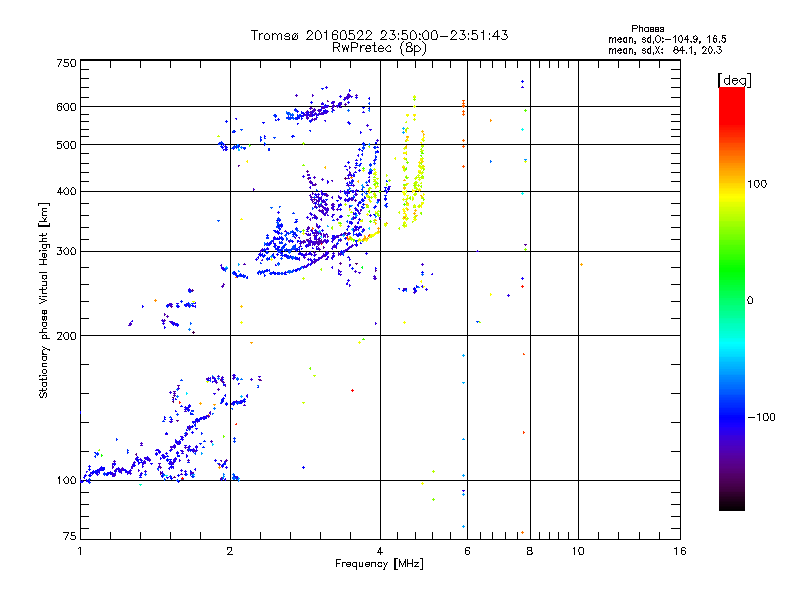This screenshot has height=600, width=800.
Task: Click the "Stationary phase Virtual Height [km]" axis label
Action: pos(44,300)
